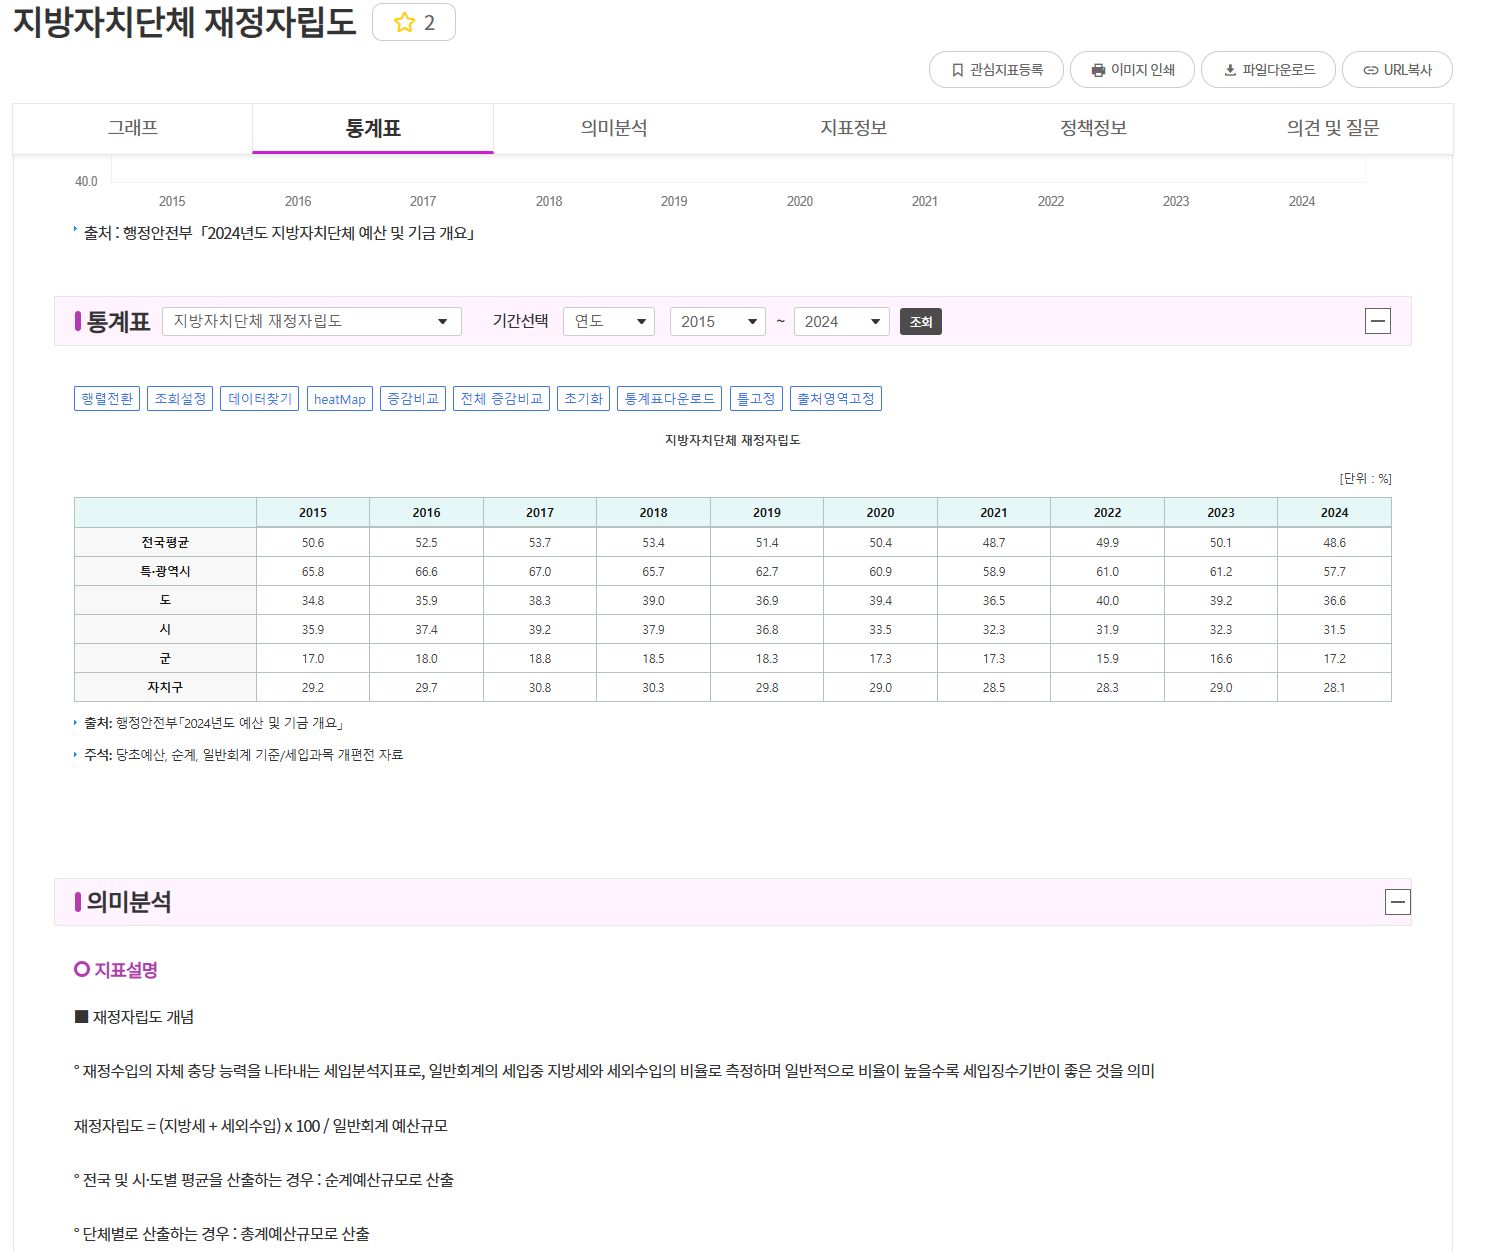Screen dimensions: 1495x1252
Task: Click the 출처영역고정 button
Action: 836,399
